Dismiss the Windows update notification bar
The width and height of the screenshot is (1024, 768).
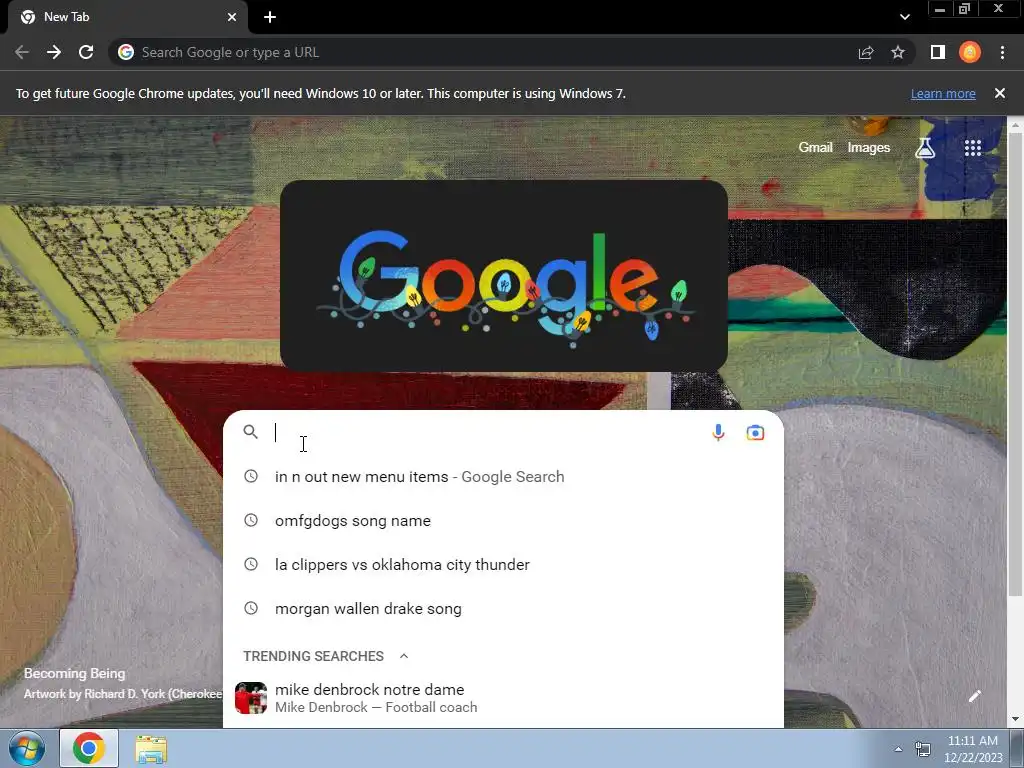click(999, 93)
